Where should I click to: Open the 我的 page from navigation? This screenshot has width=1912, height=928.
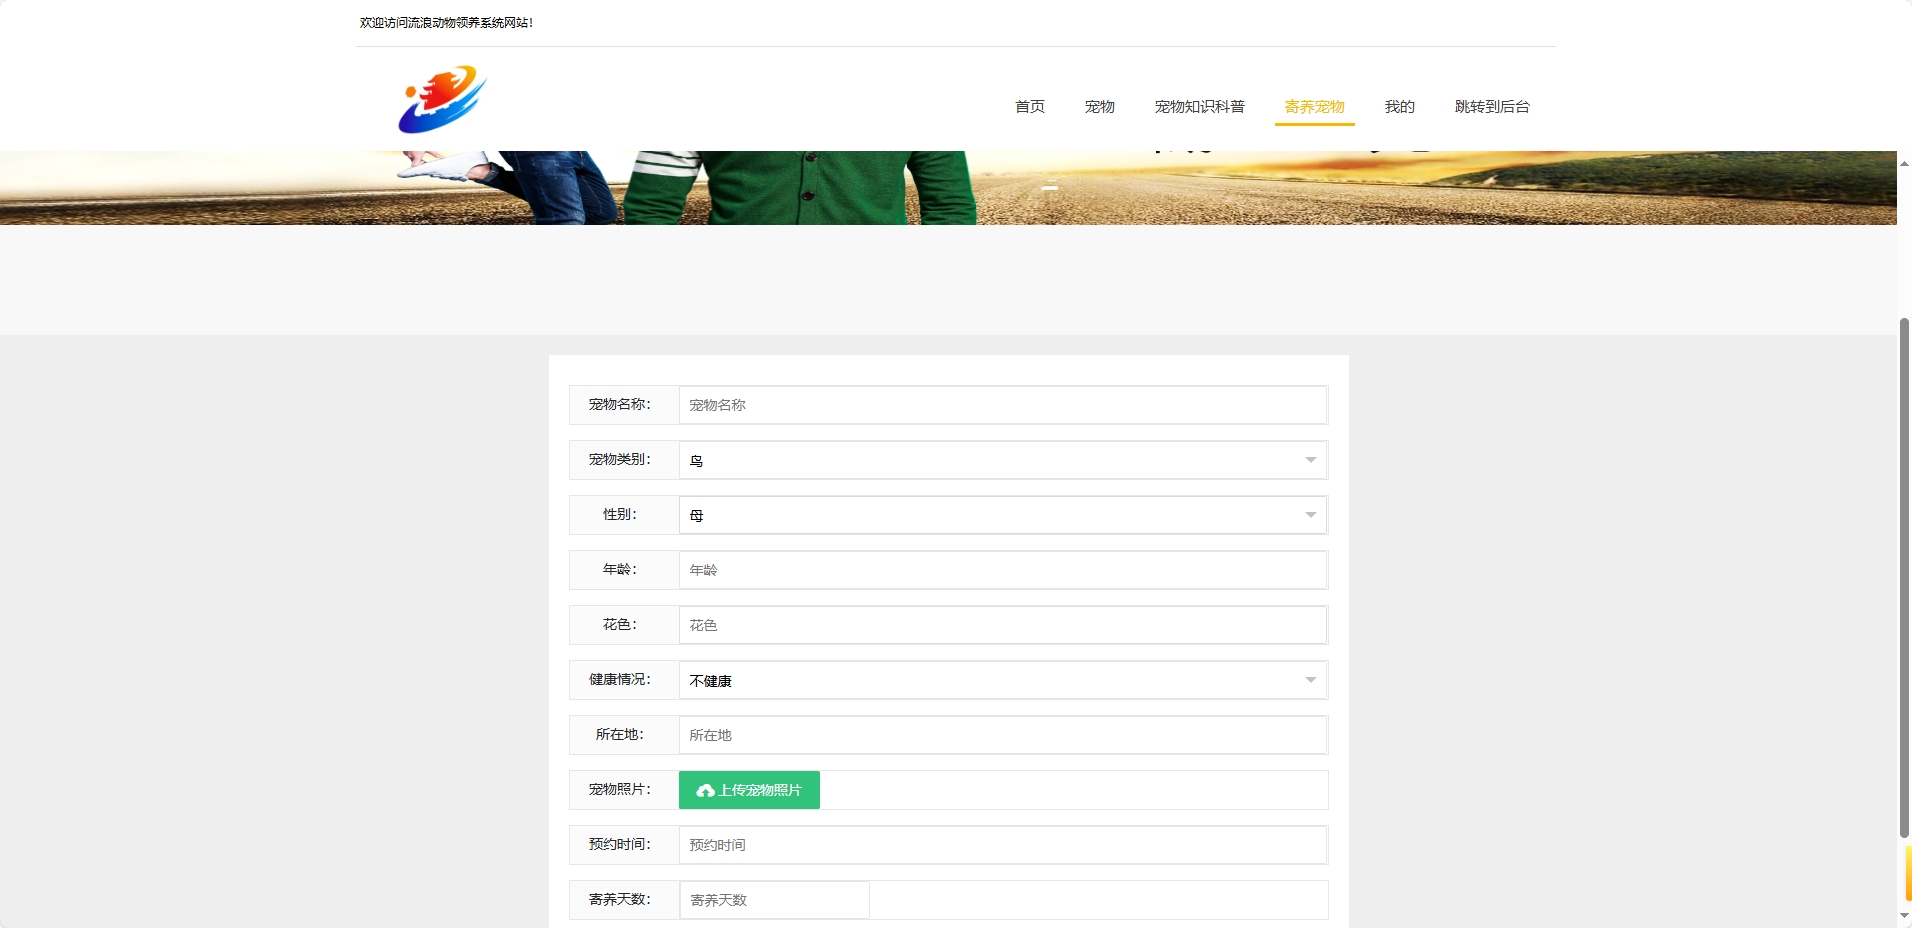[x=1399, y=107]
